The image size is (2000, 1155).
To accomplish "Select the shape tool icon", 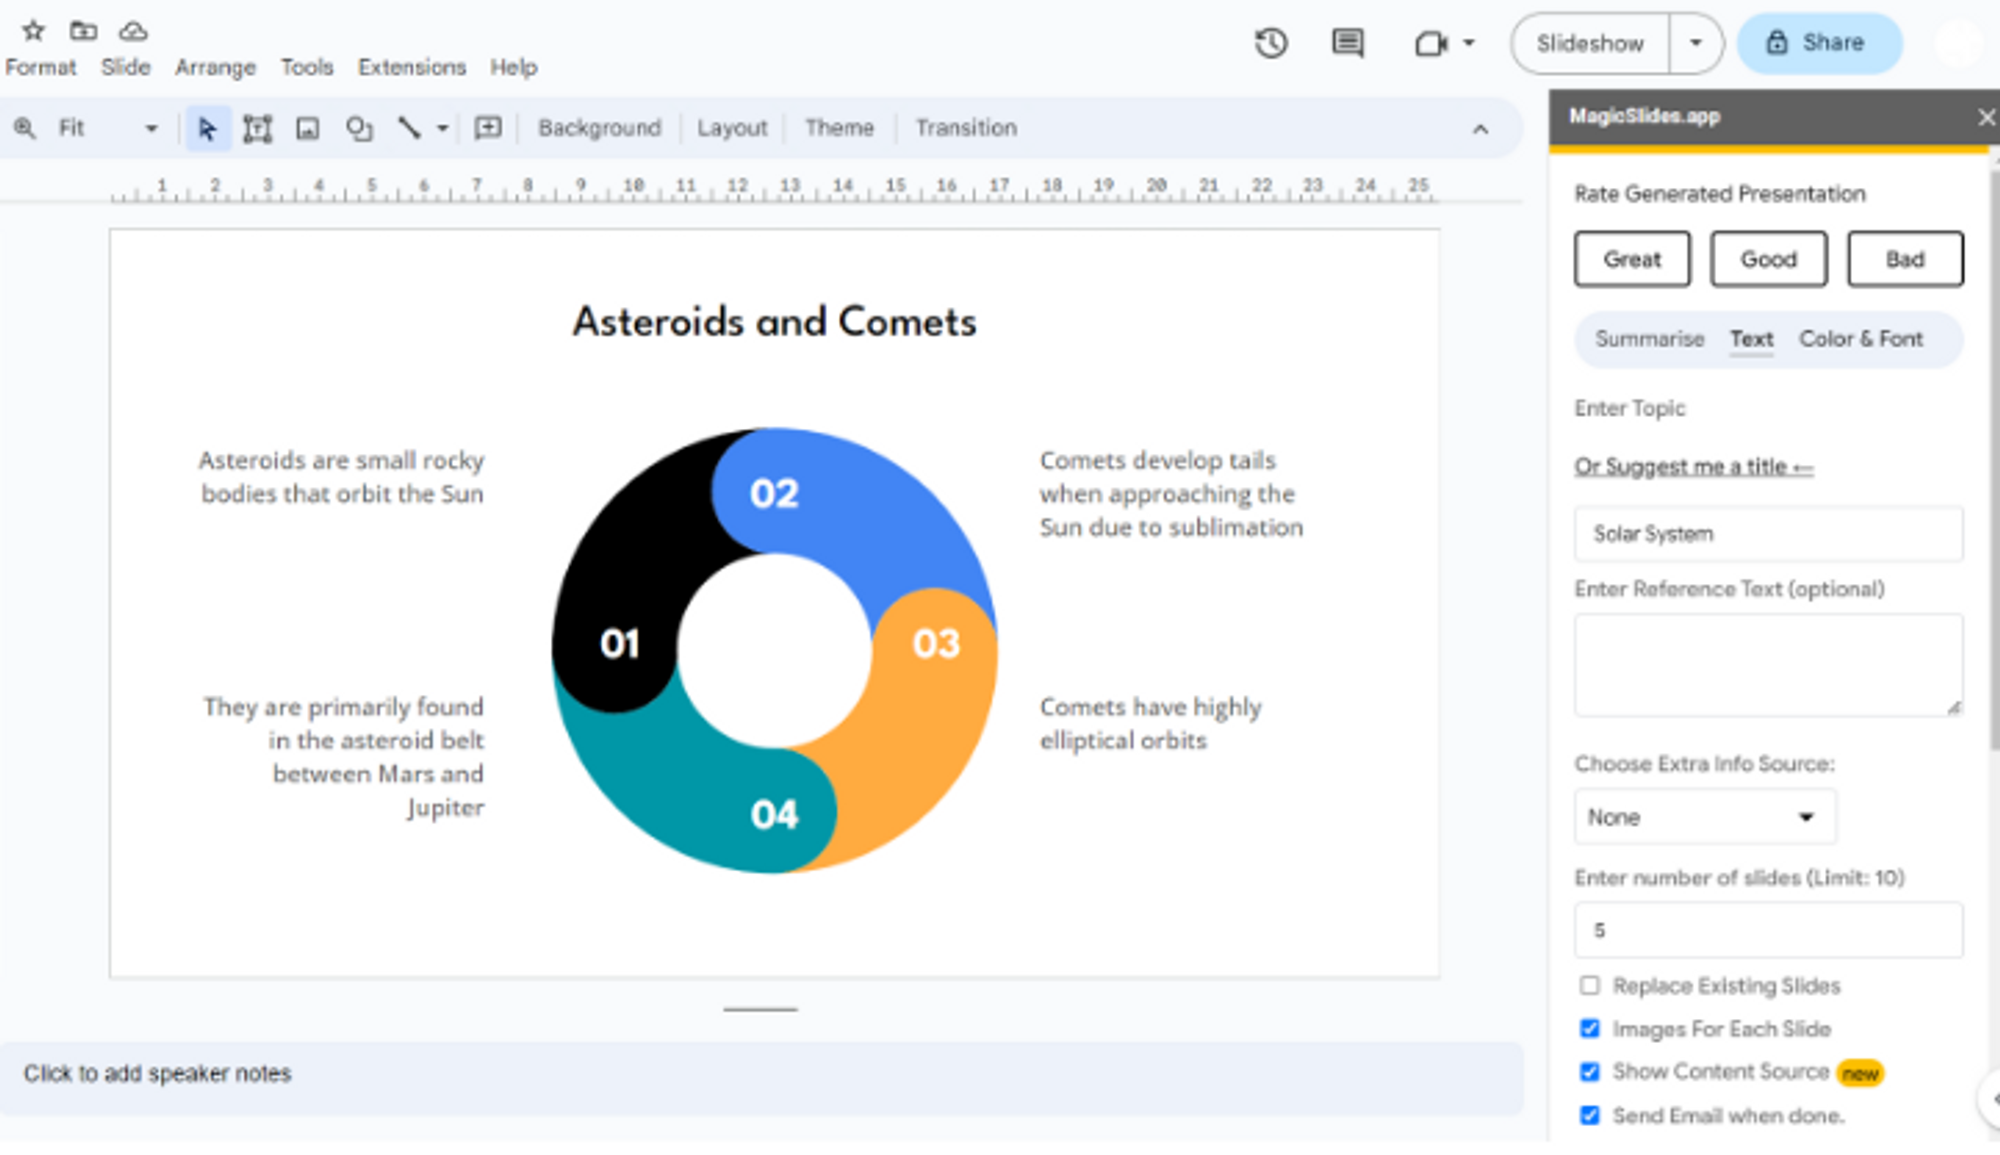I will (359, 128).
